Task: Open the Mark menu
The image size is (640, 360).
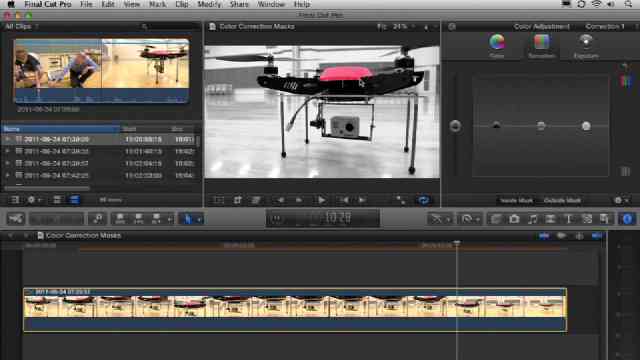Action: 158,4
